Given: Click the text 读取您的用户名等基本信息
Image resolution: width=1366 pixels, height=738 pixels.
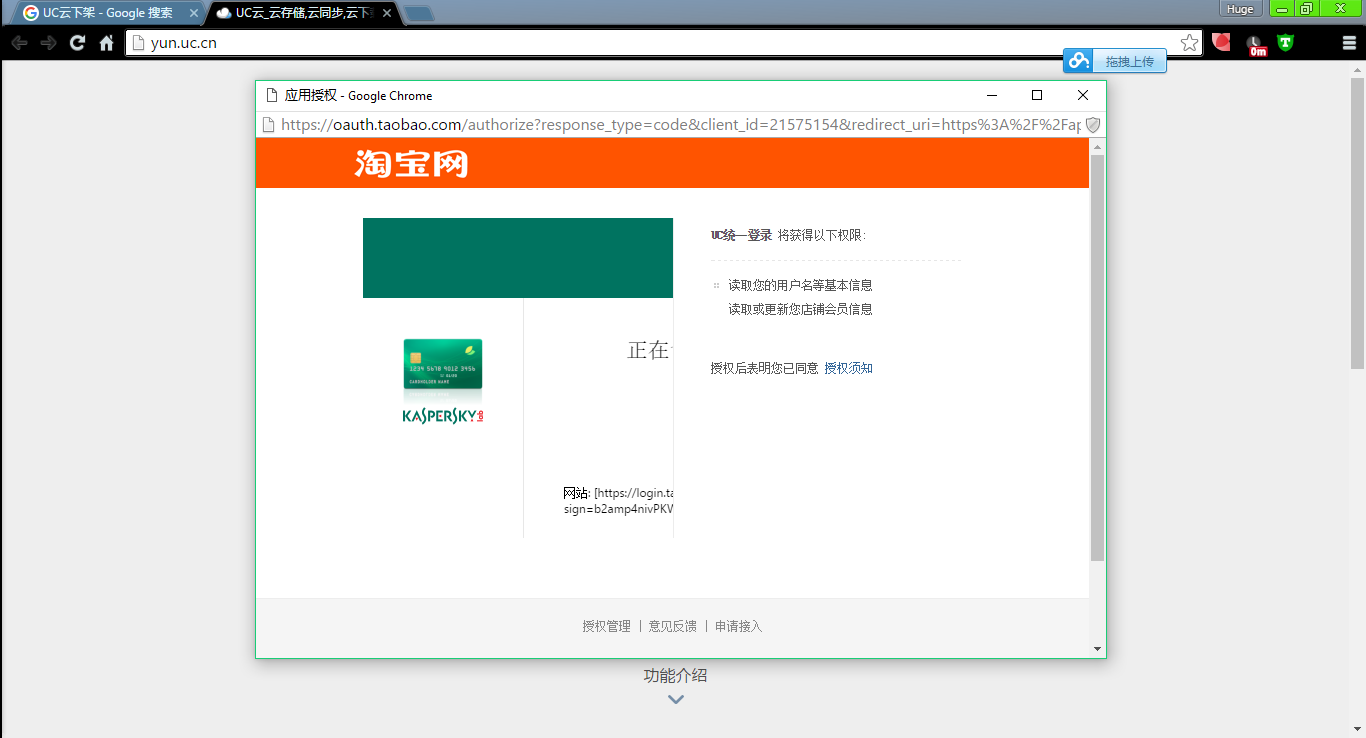Looking at the screenshot, I should coord(800,285).
